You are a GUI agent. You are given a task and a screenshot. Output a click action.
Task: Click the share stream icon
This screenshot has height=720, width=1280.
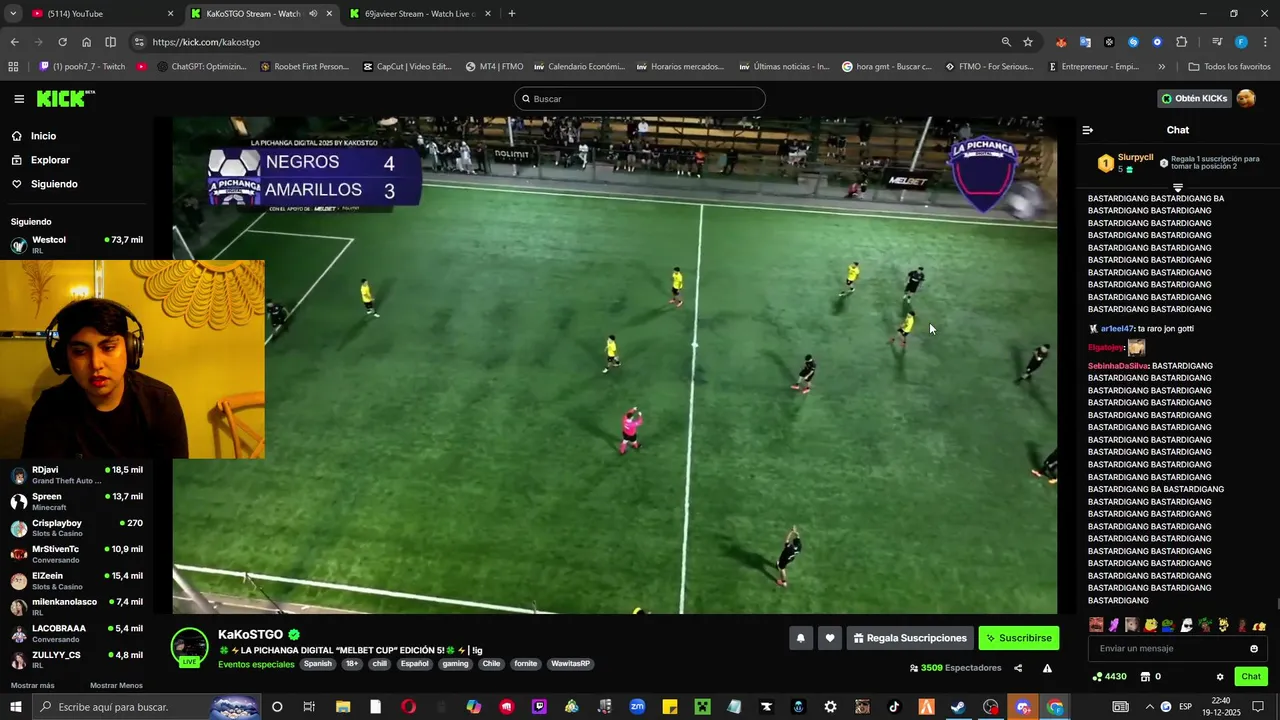click(1018, 668)
